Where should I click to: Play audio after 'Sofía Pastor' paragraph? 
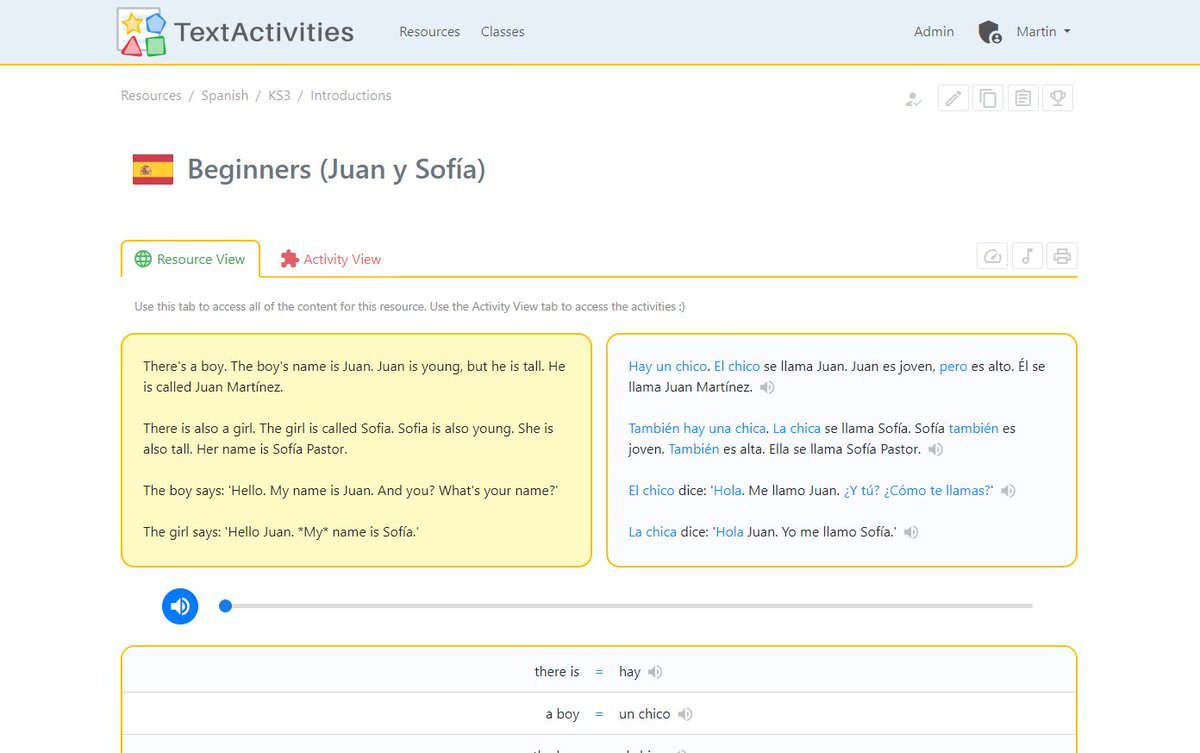click(935, 450)
